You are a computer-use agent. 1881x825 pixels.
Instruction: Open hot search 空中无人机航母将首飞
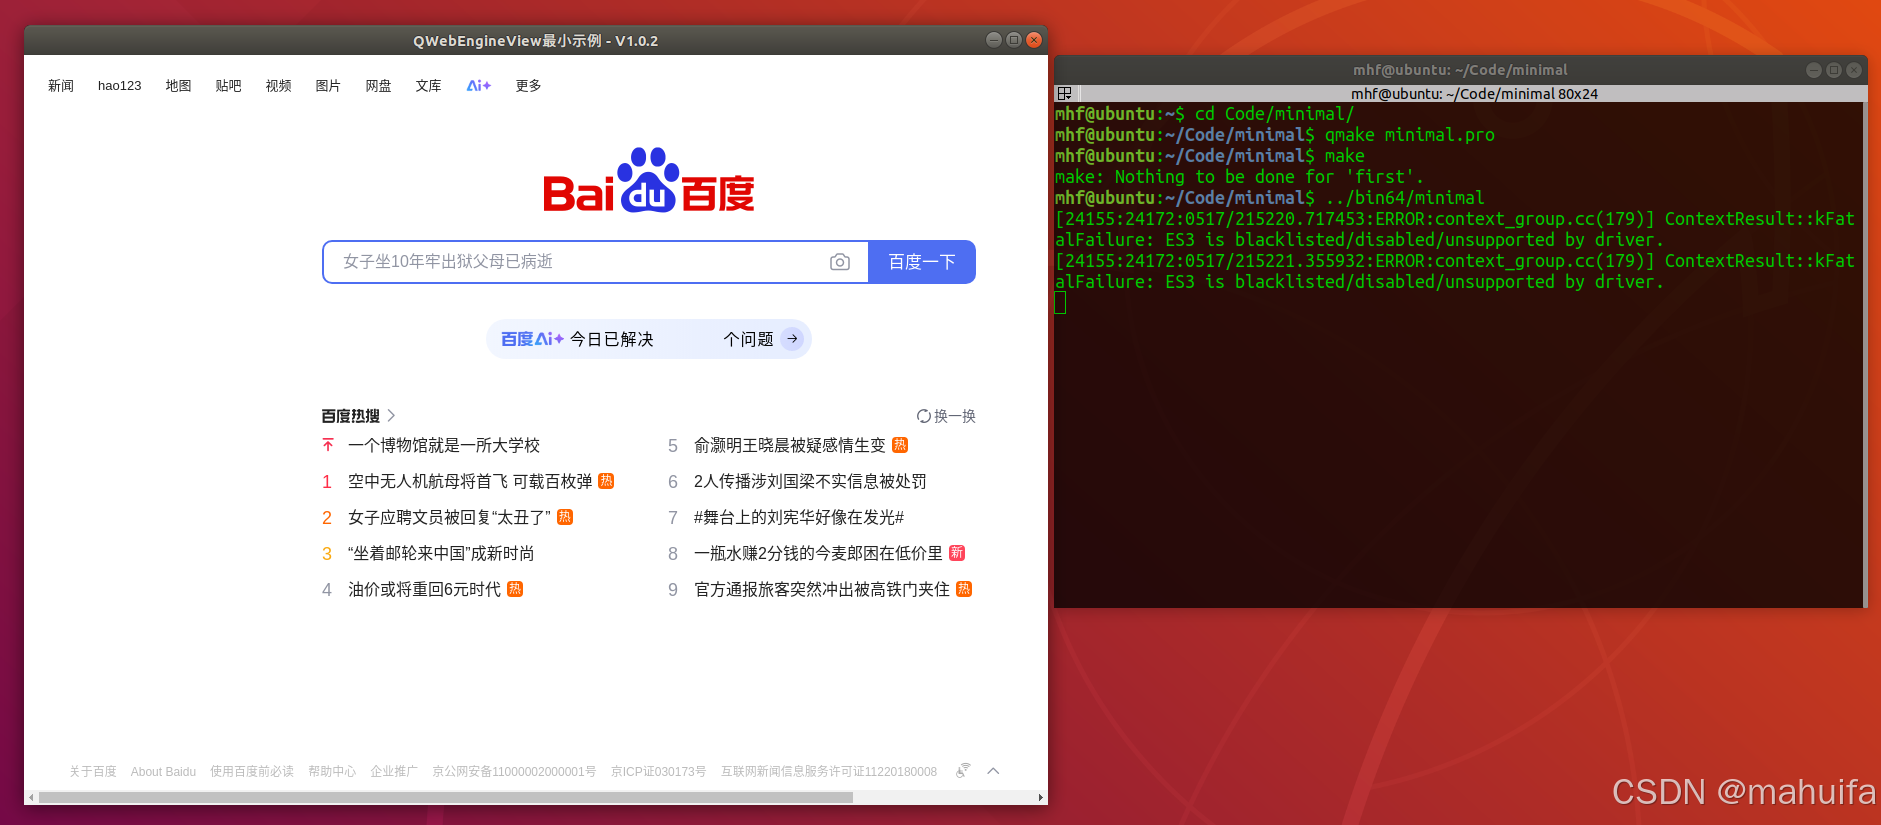pos(470,481)
